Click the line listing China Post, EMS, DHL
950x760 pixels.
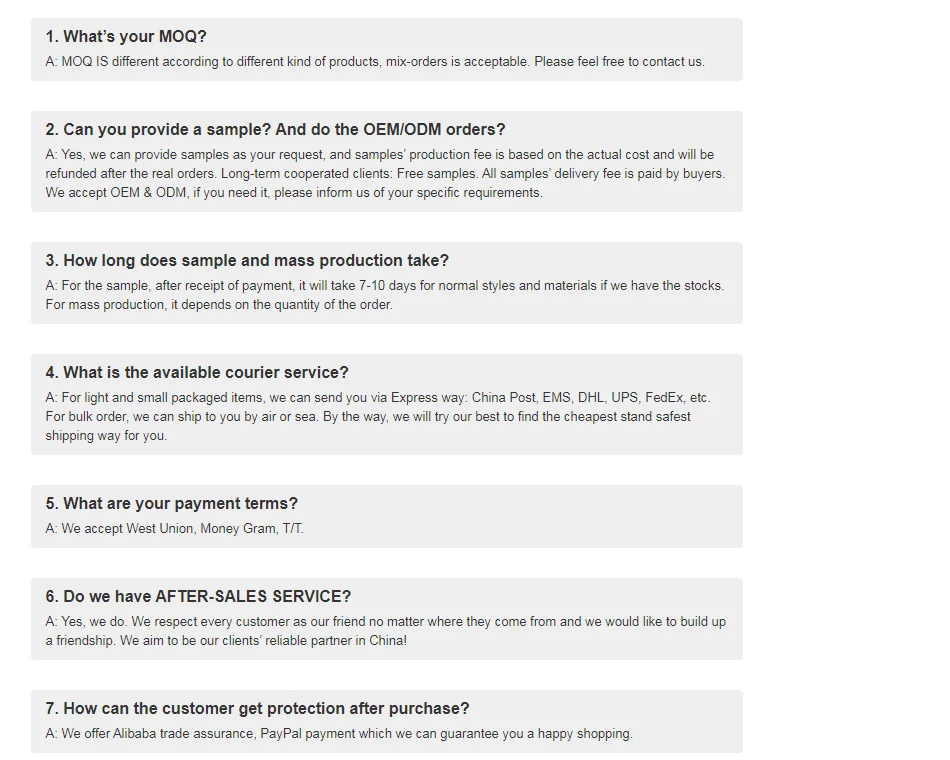(x=378, y=398)
